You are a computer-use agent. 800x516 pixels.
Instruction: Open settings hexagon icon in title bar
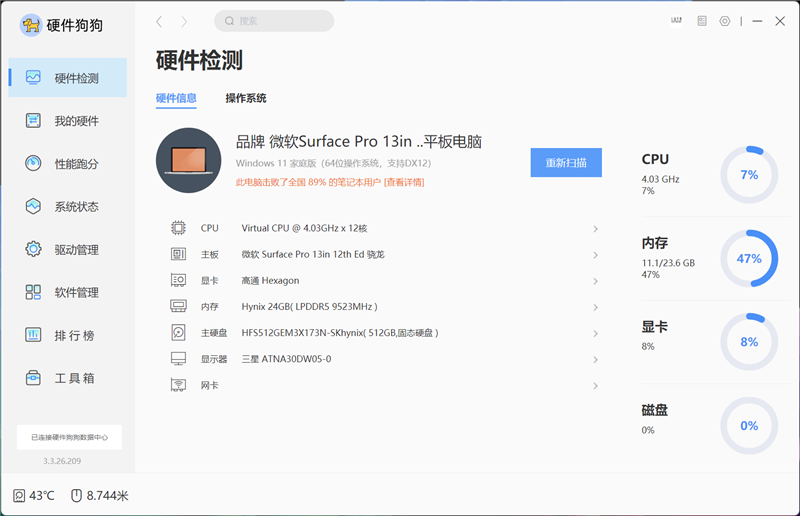[724, 21]
